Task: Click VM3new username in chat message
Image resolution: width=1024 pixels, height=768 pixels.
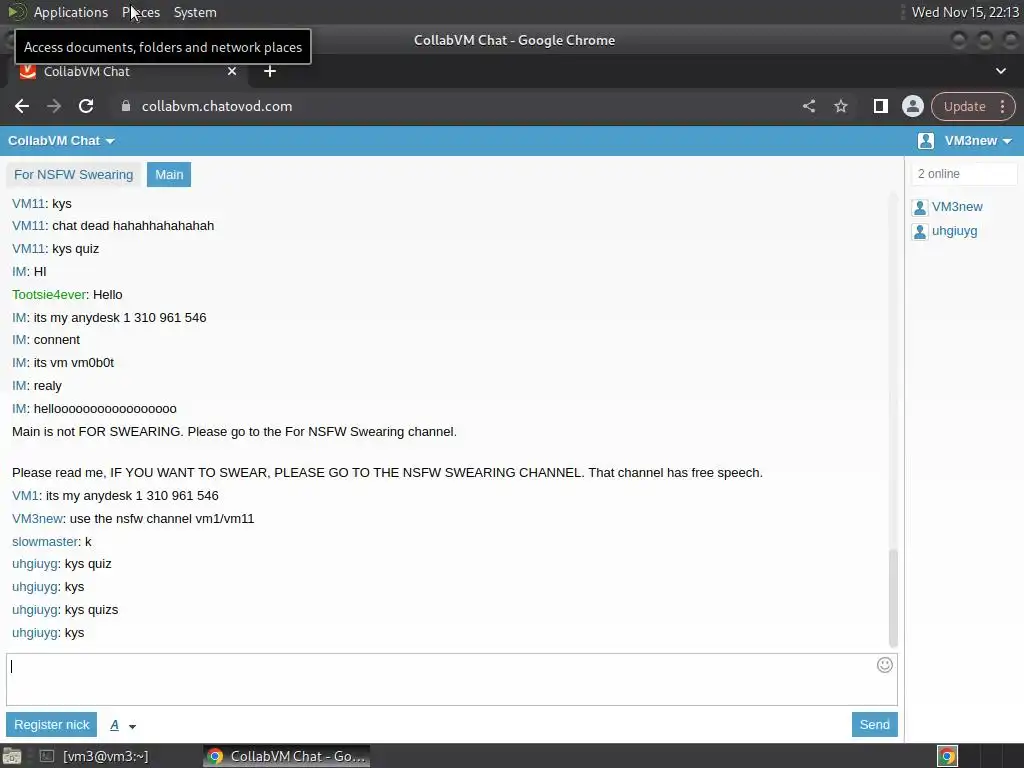Action: (37, 519)
